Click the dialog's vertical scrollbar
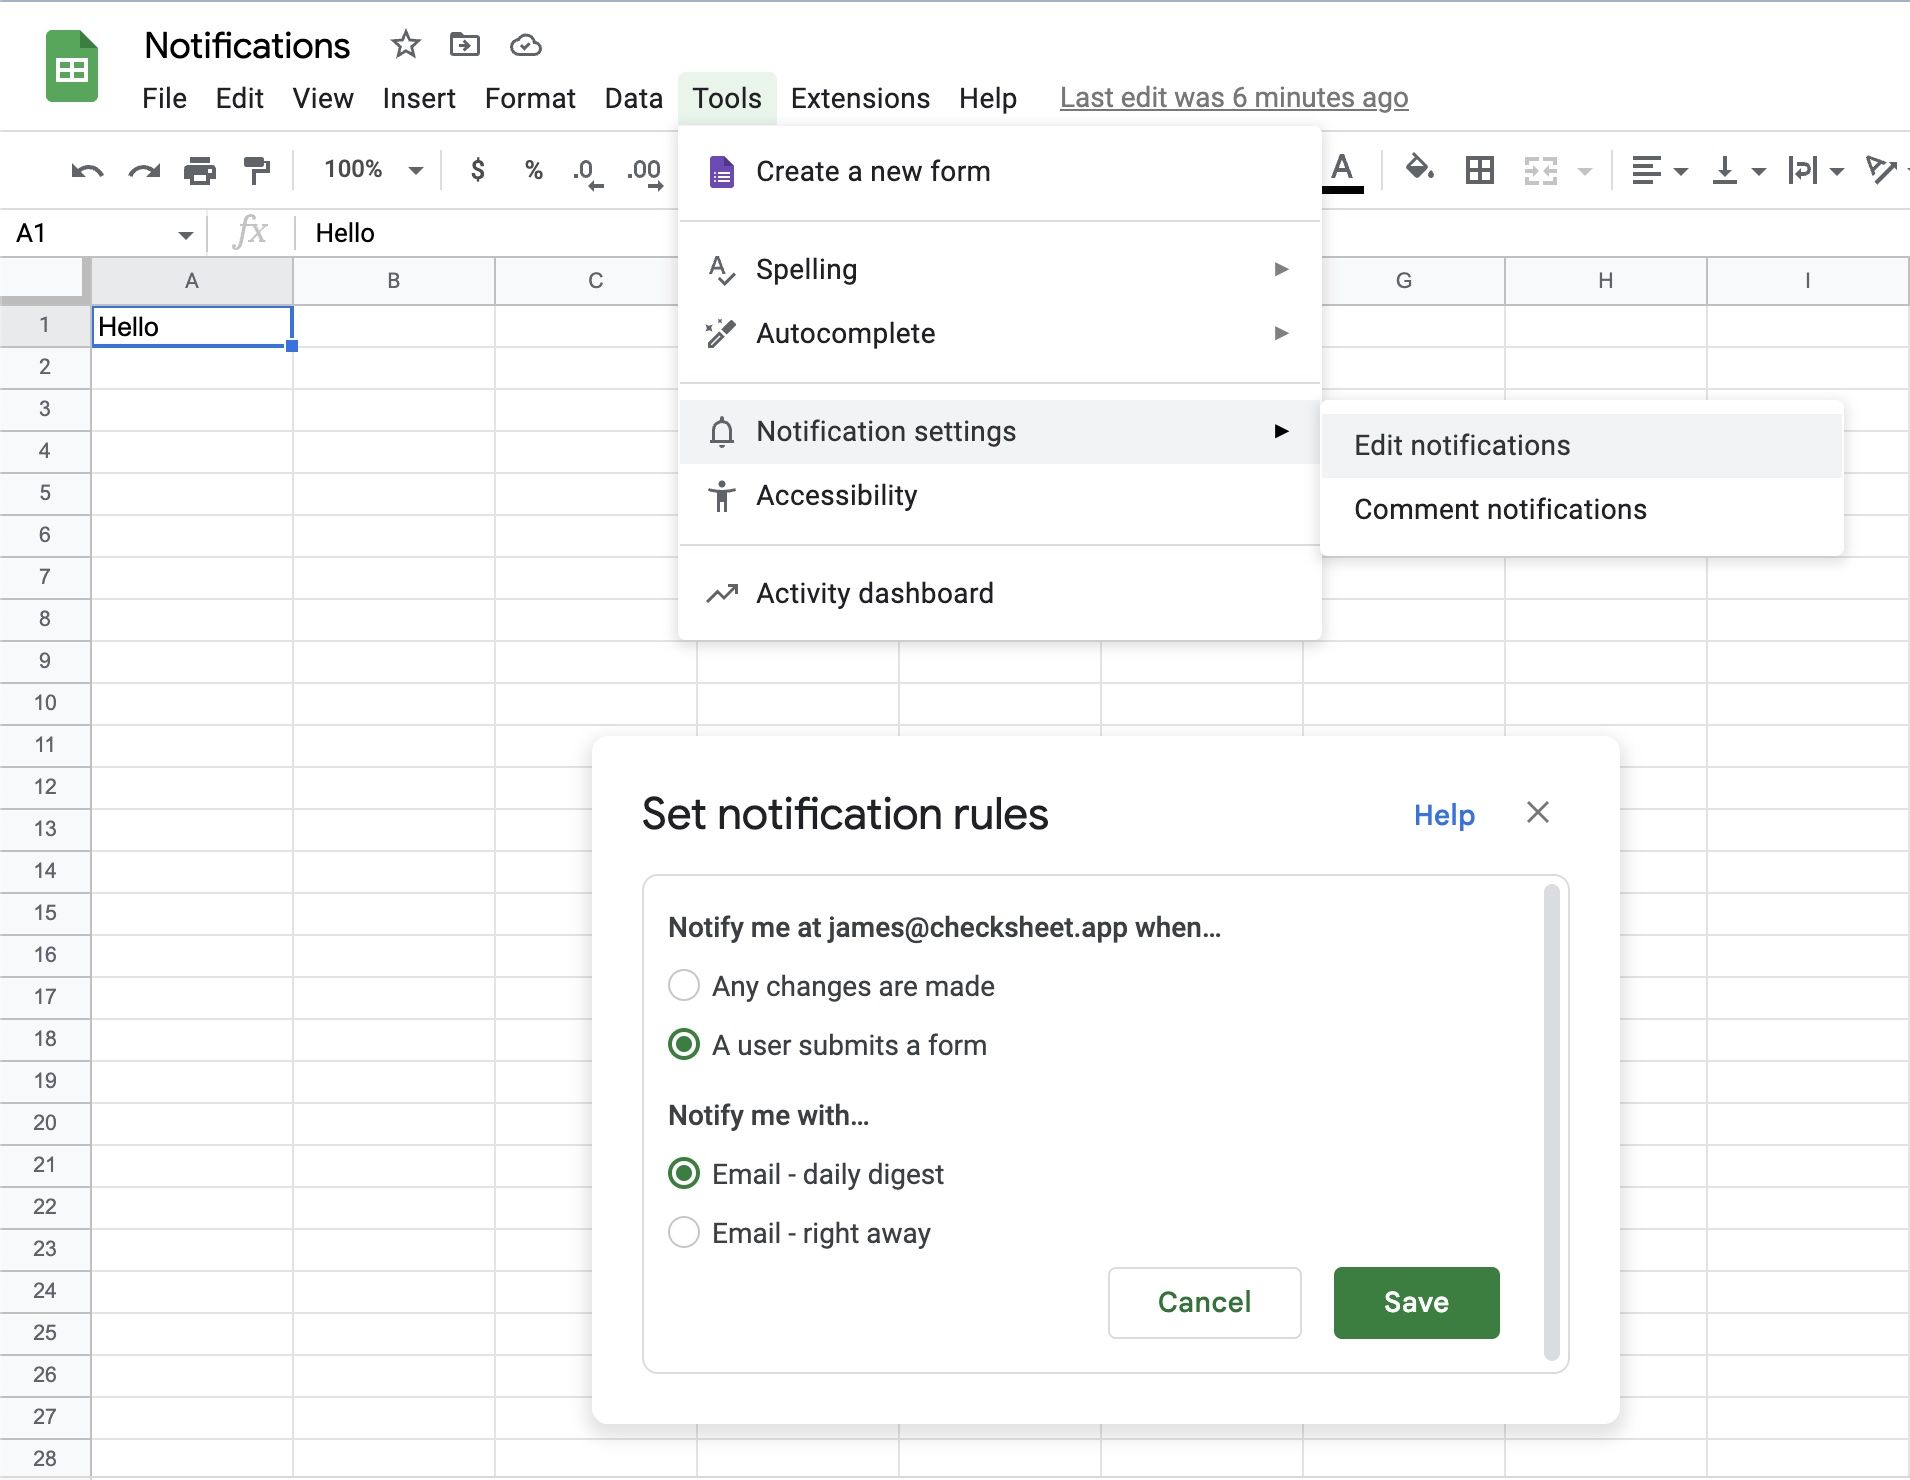Image resolution: width=1910 pixels, height=1480 pixels. [x=1552, y=1122]
